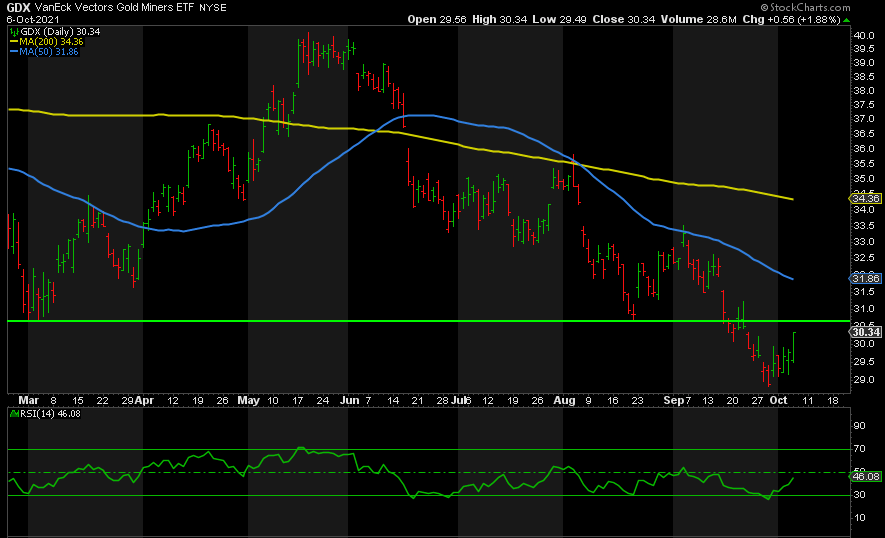Click the blue 31.86 price tag on axis
This screenshot has height=538, width=885.
[x=865, y=278]
